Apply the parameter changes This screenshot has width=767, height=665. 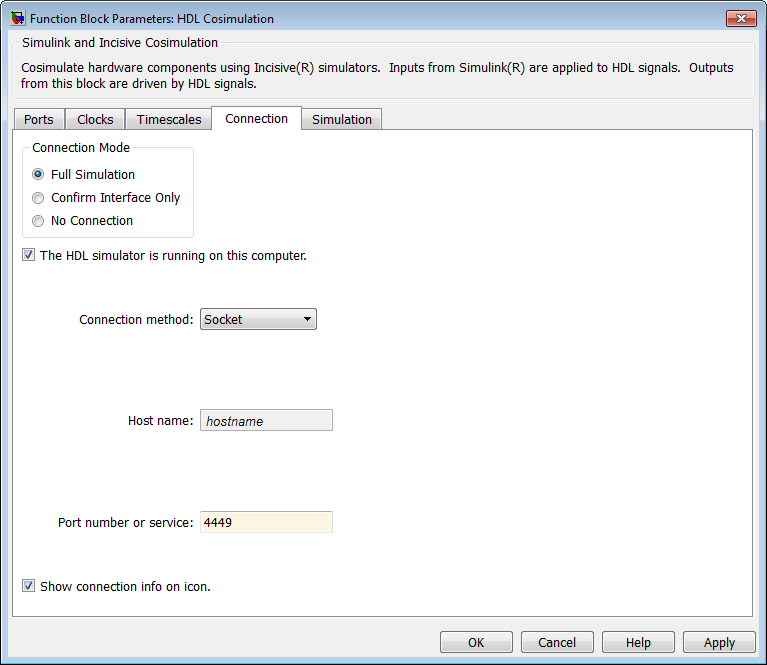point(719,642)
